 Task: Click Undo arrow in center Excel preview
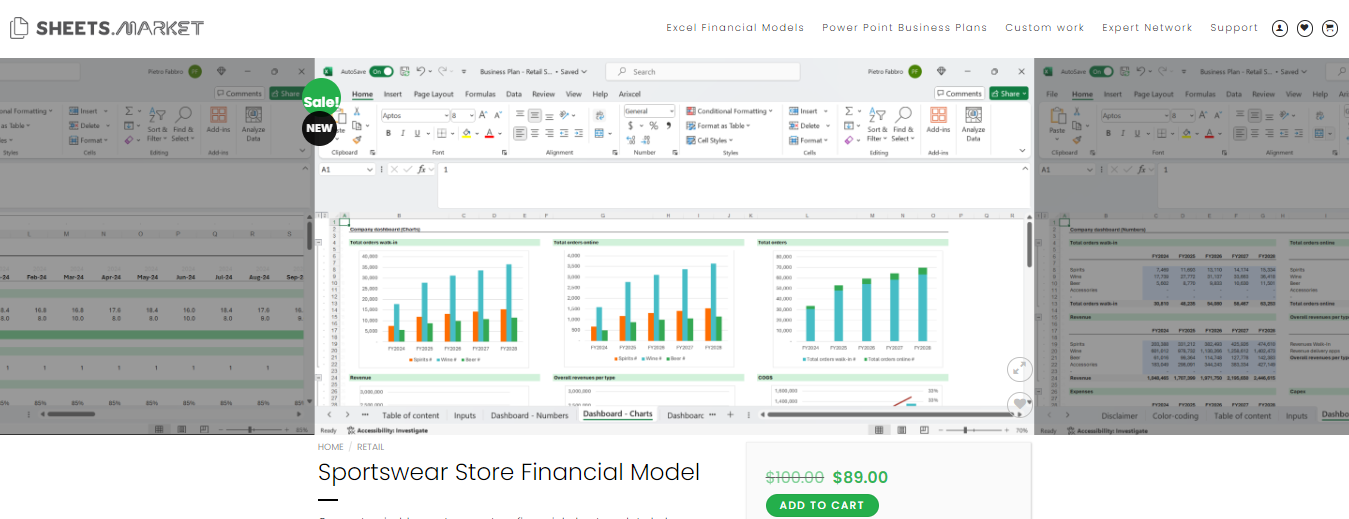[x=421, y=71]
